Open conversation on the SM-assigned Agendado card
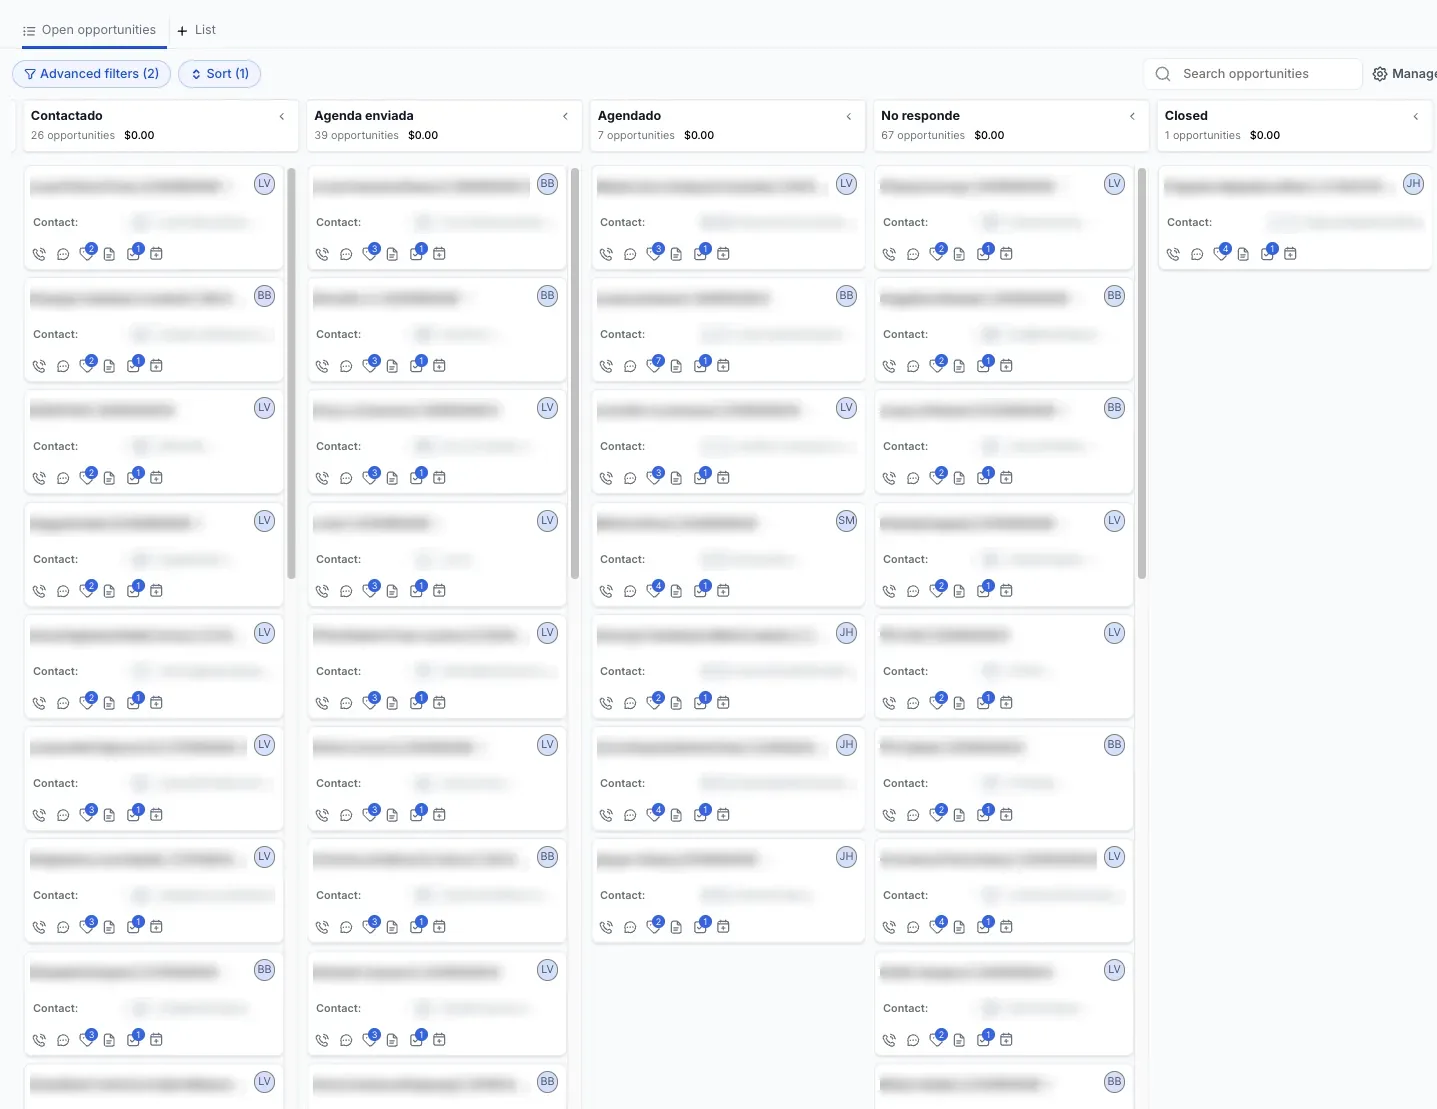Screen dimensions: 1437x1109 click(630, 591)
